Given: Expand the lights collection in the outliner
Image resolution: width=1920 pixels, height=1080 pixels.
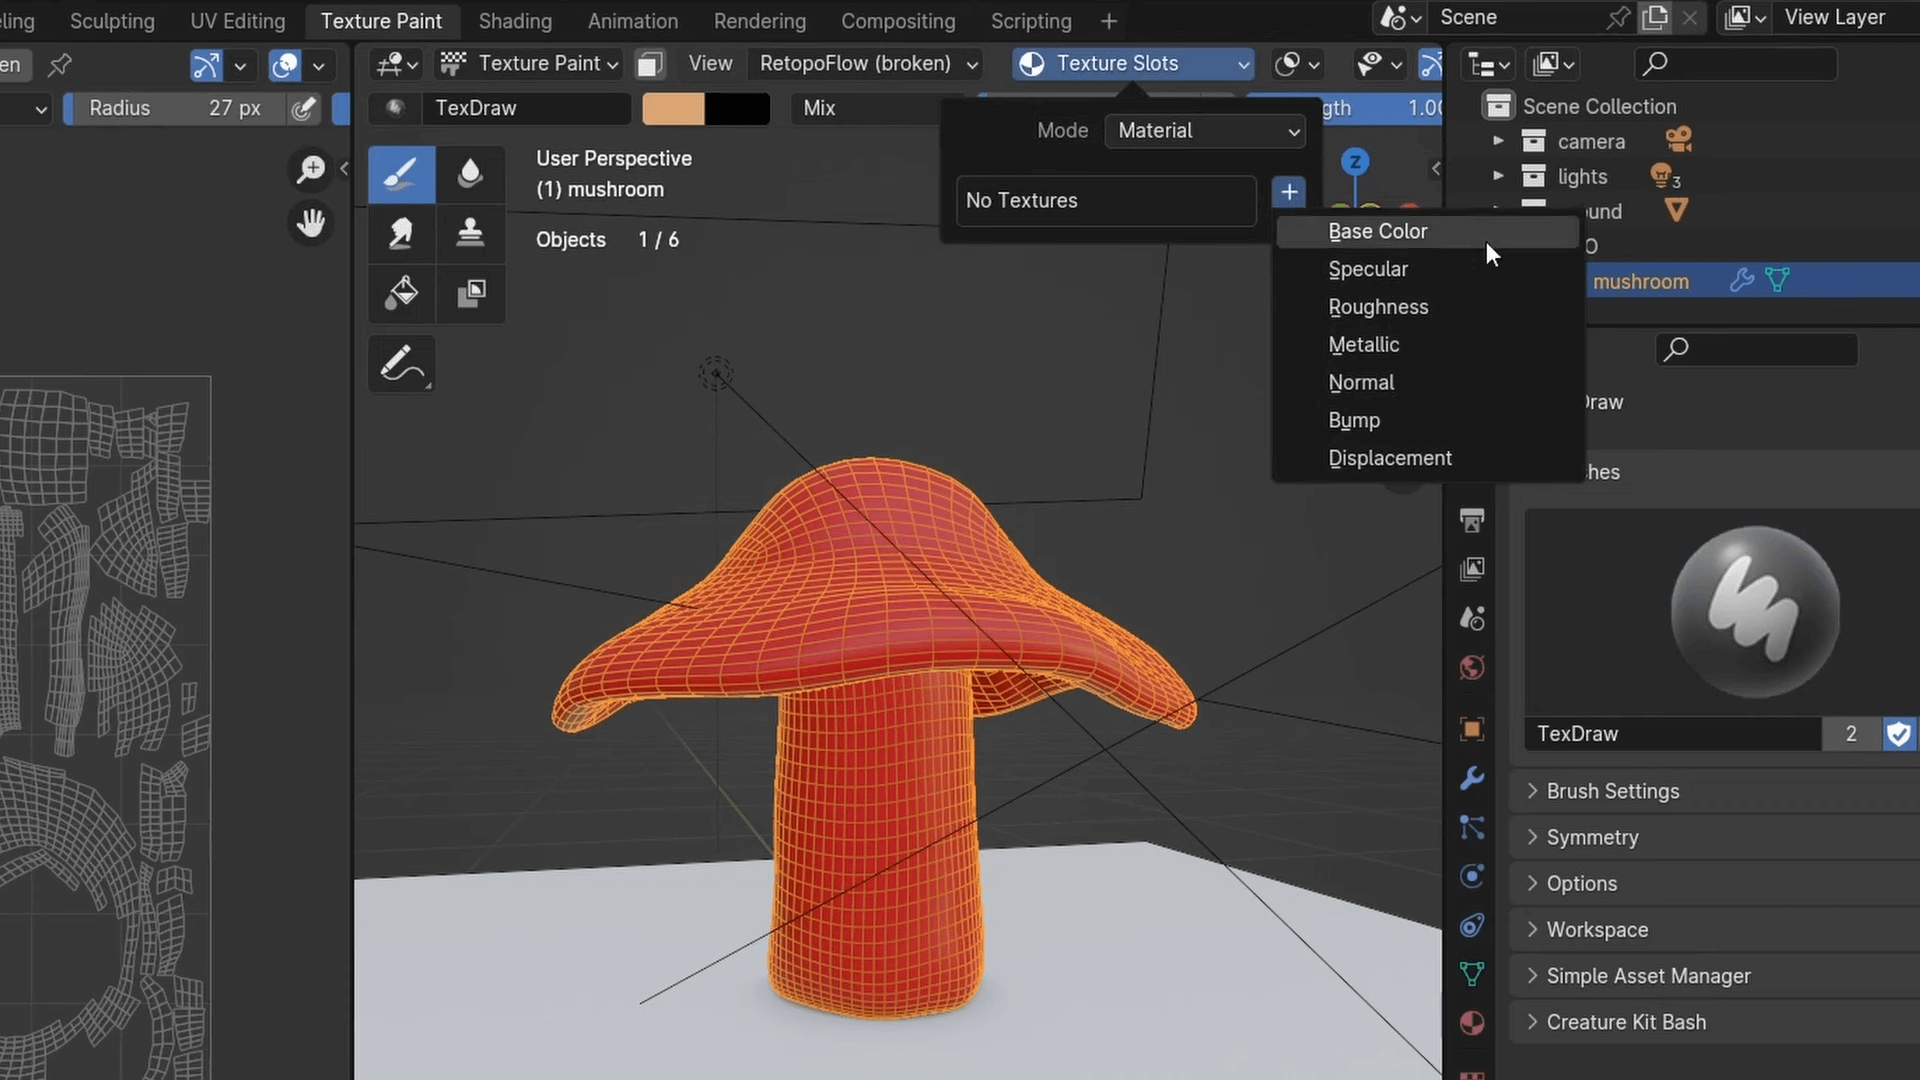Looking at the screenshot, I should [x=1498, y=176].
